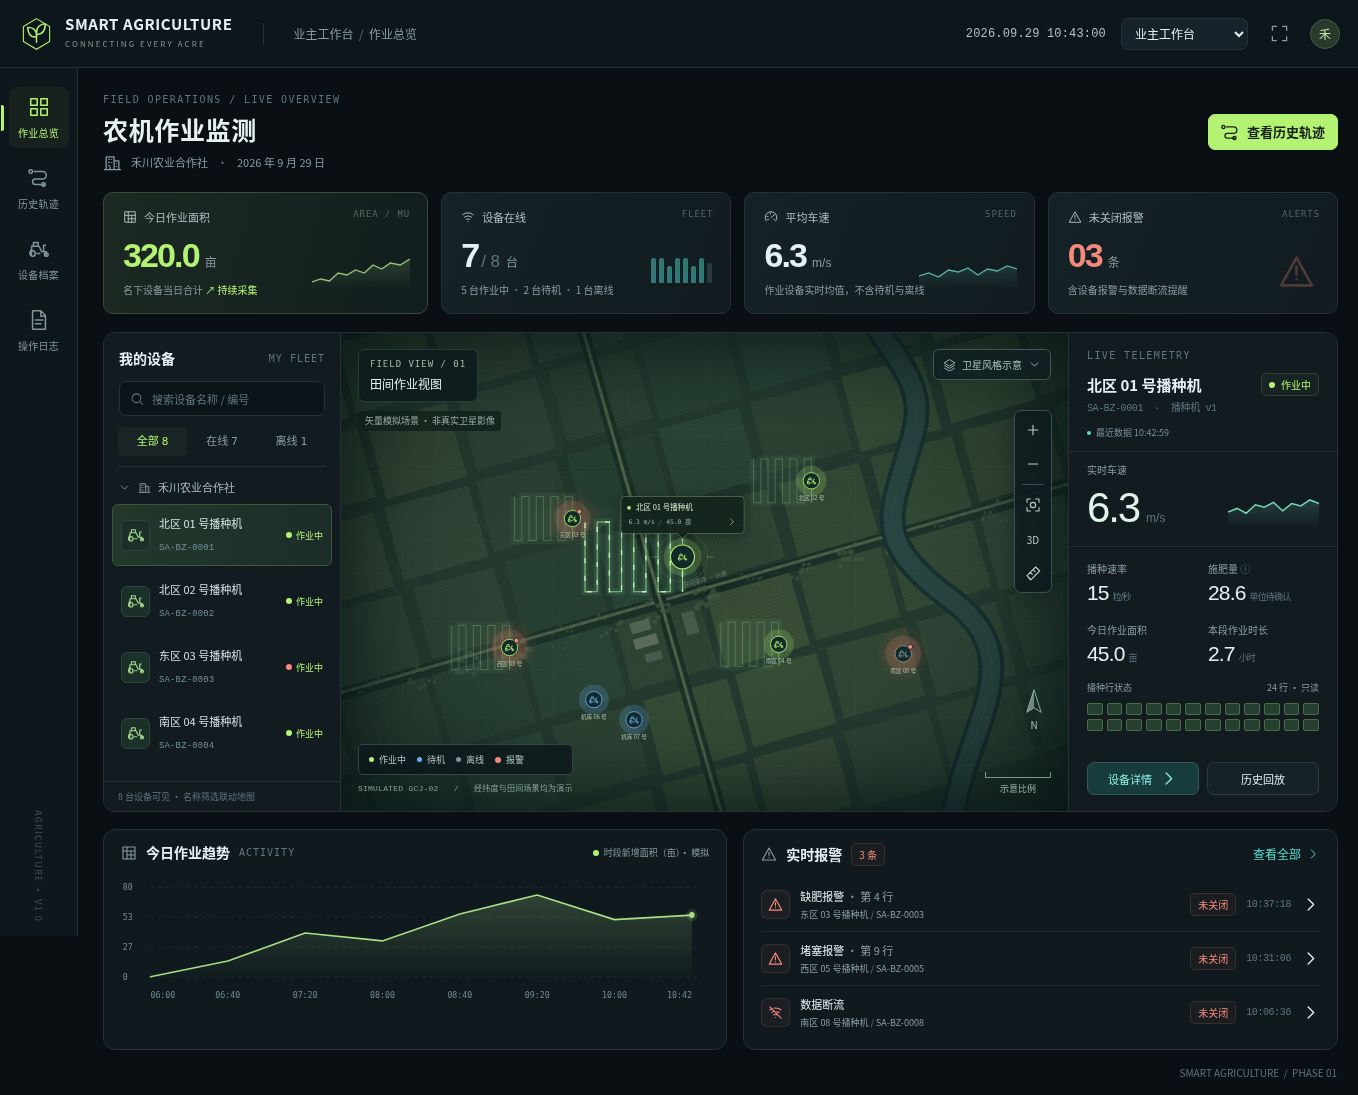Open 设备详情 for the seeder

pyautogui.click(x=1142, y=779)
